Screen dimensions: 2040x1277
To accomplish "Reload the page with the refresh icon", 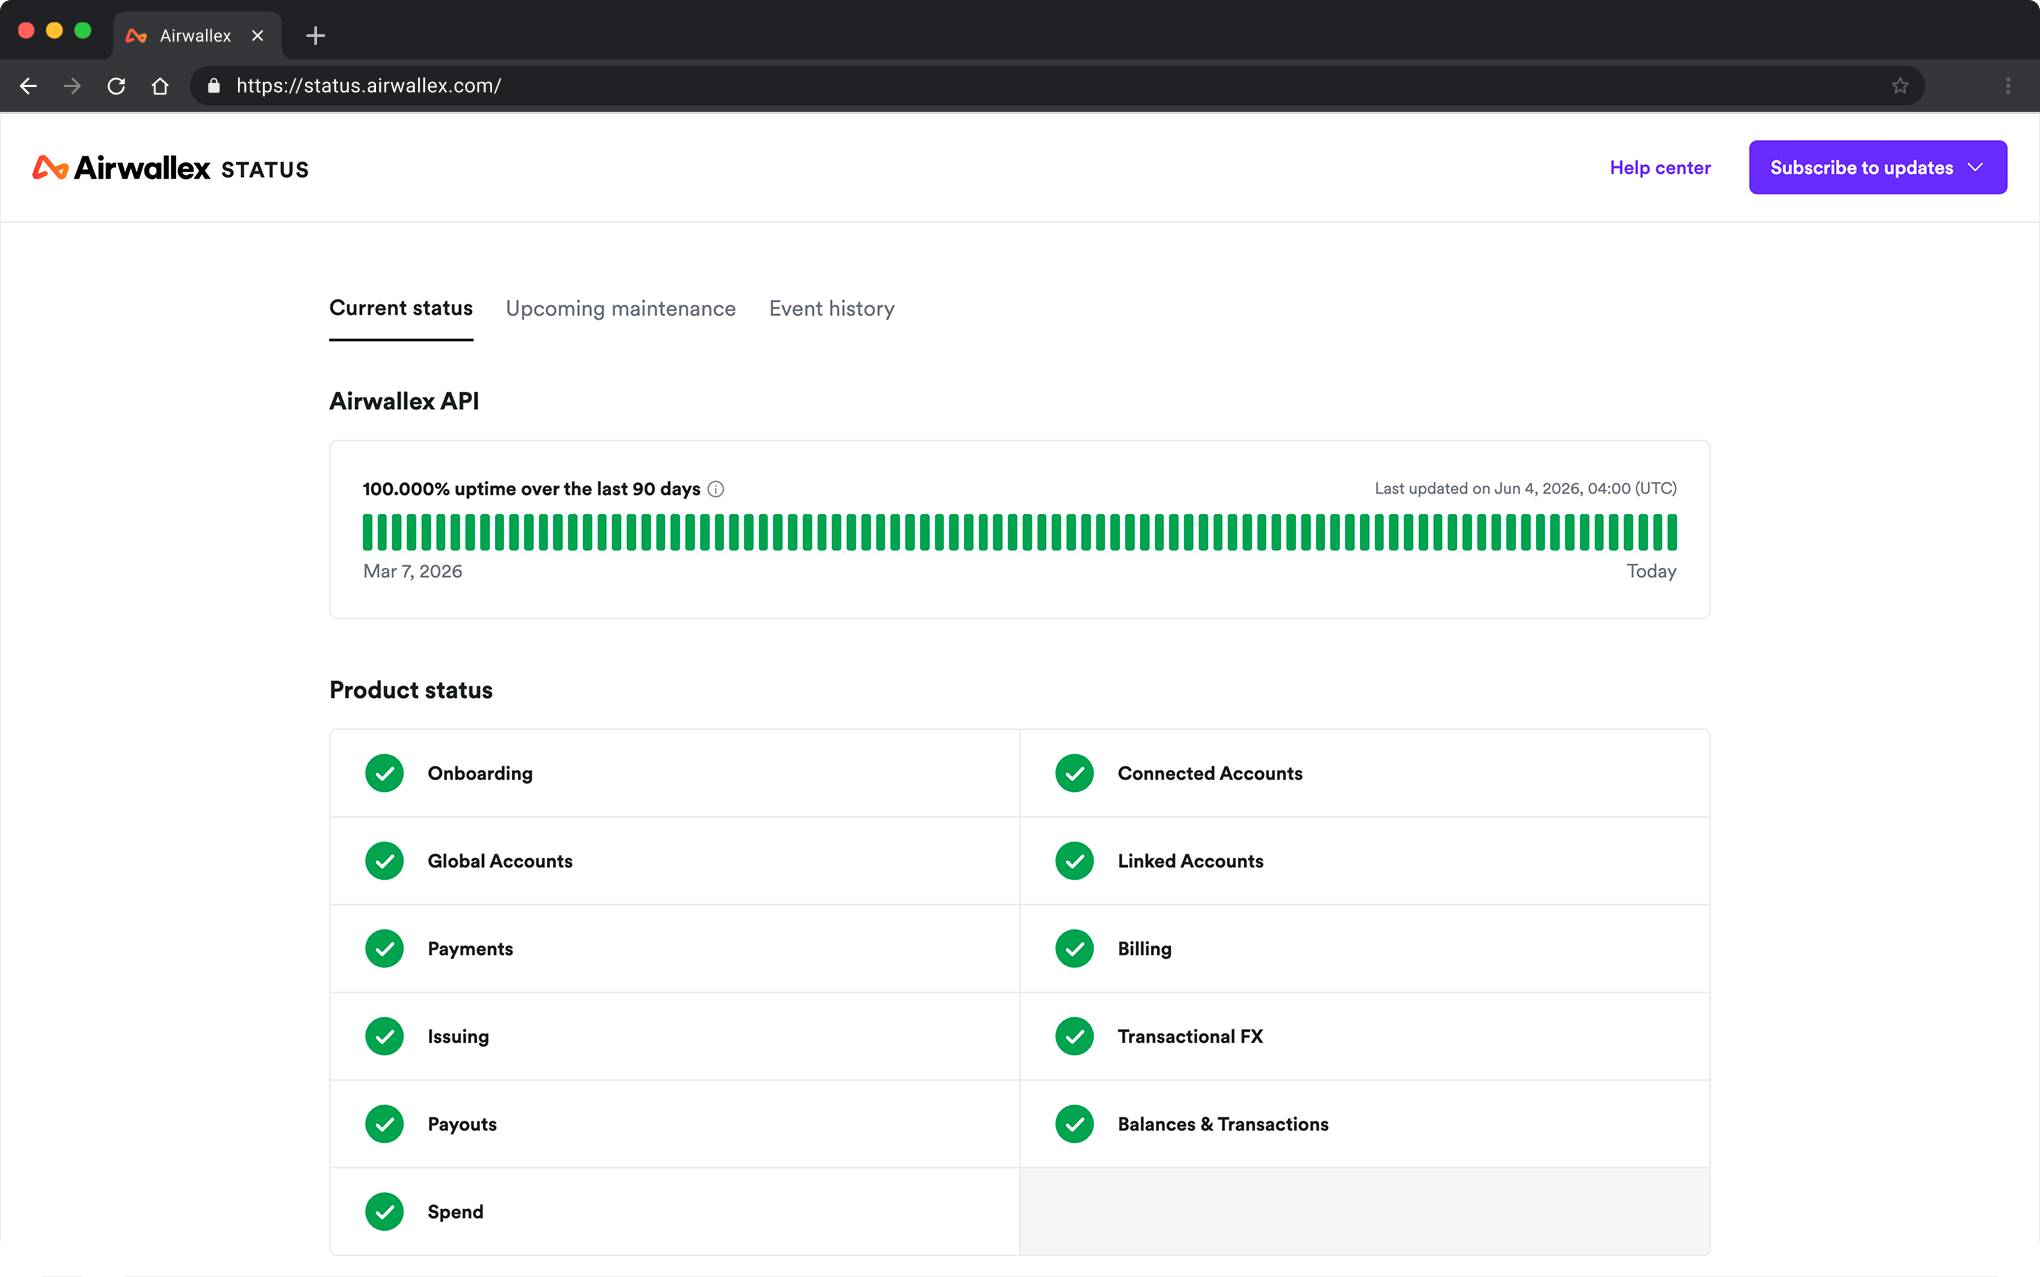I will [116, 86].
